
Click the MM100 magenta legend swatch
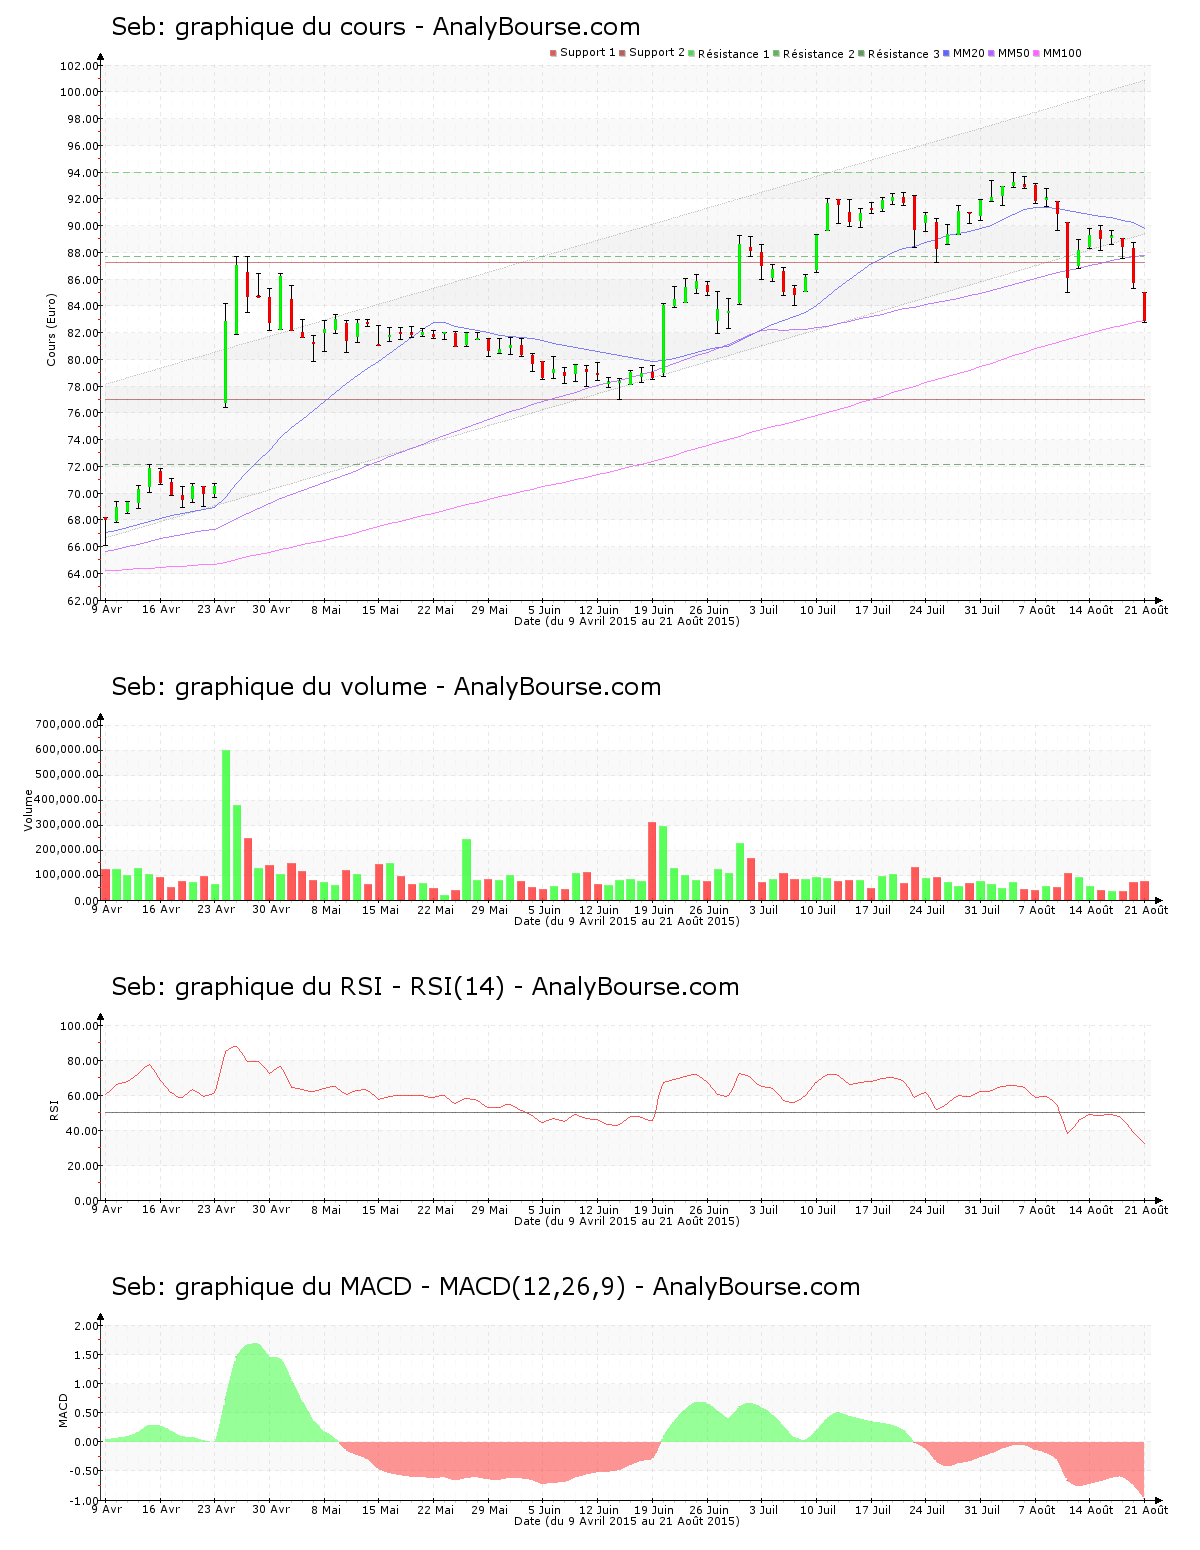click(x=1036, y=53)
